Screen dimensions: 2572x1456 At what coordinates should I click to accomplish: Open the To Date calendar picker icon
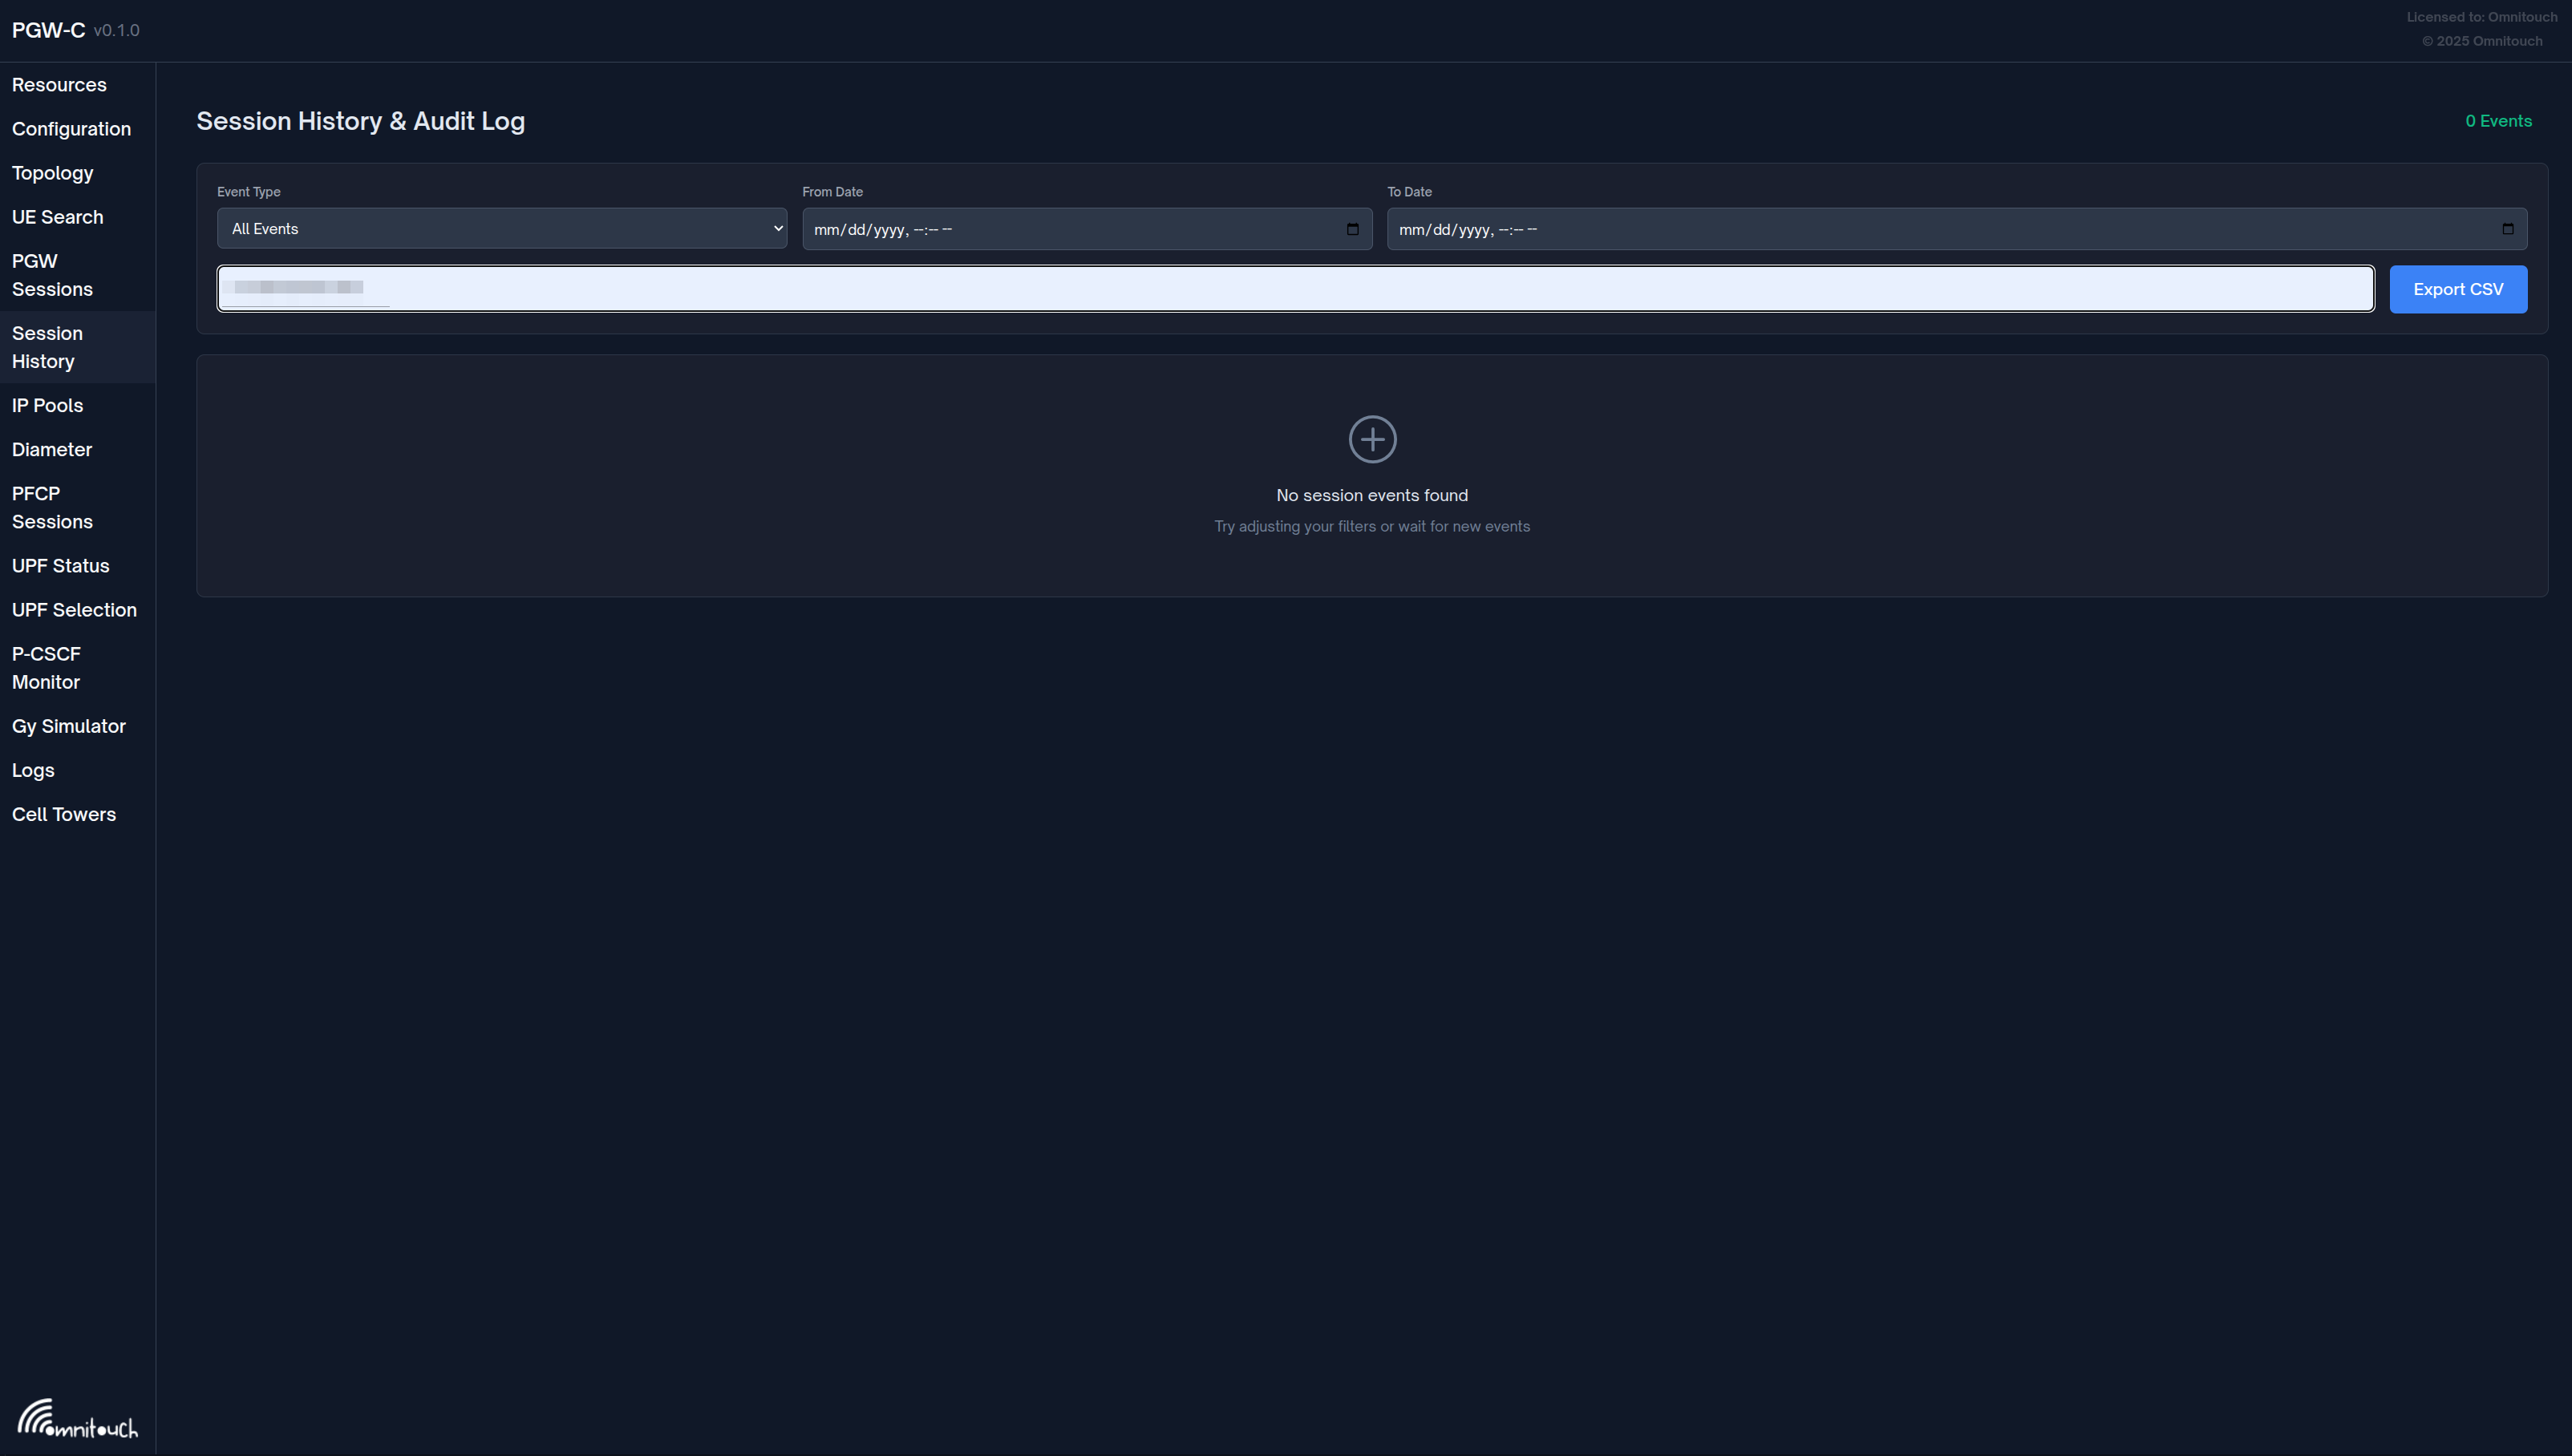2507,229
